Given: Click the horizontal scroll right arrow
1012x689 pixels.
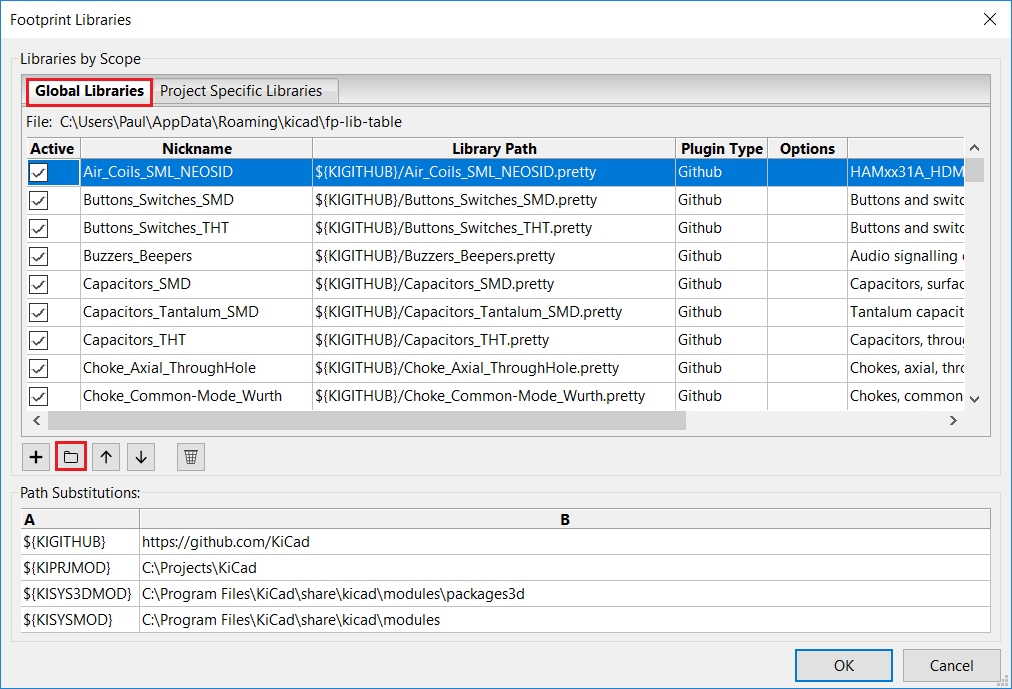Looking at the screenshot, I should (x=953, y=421).
